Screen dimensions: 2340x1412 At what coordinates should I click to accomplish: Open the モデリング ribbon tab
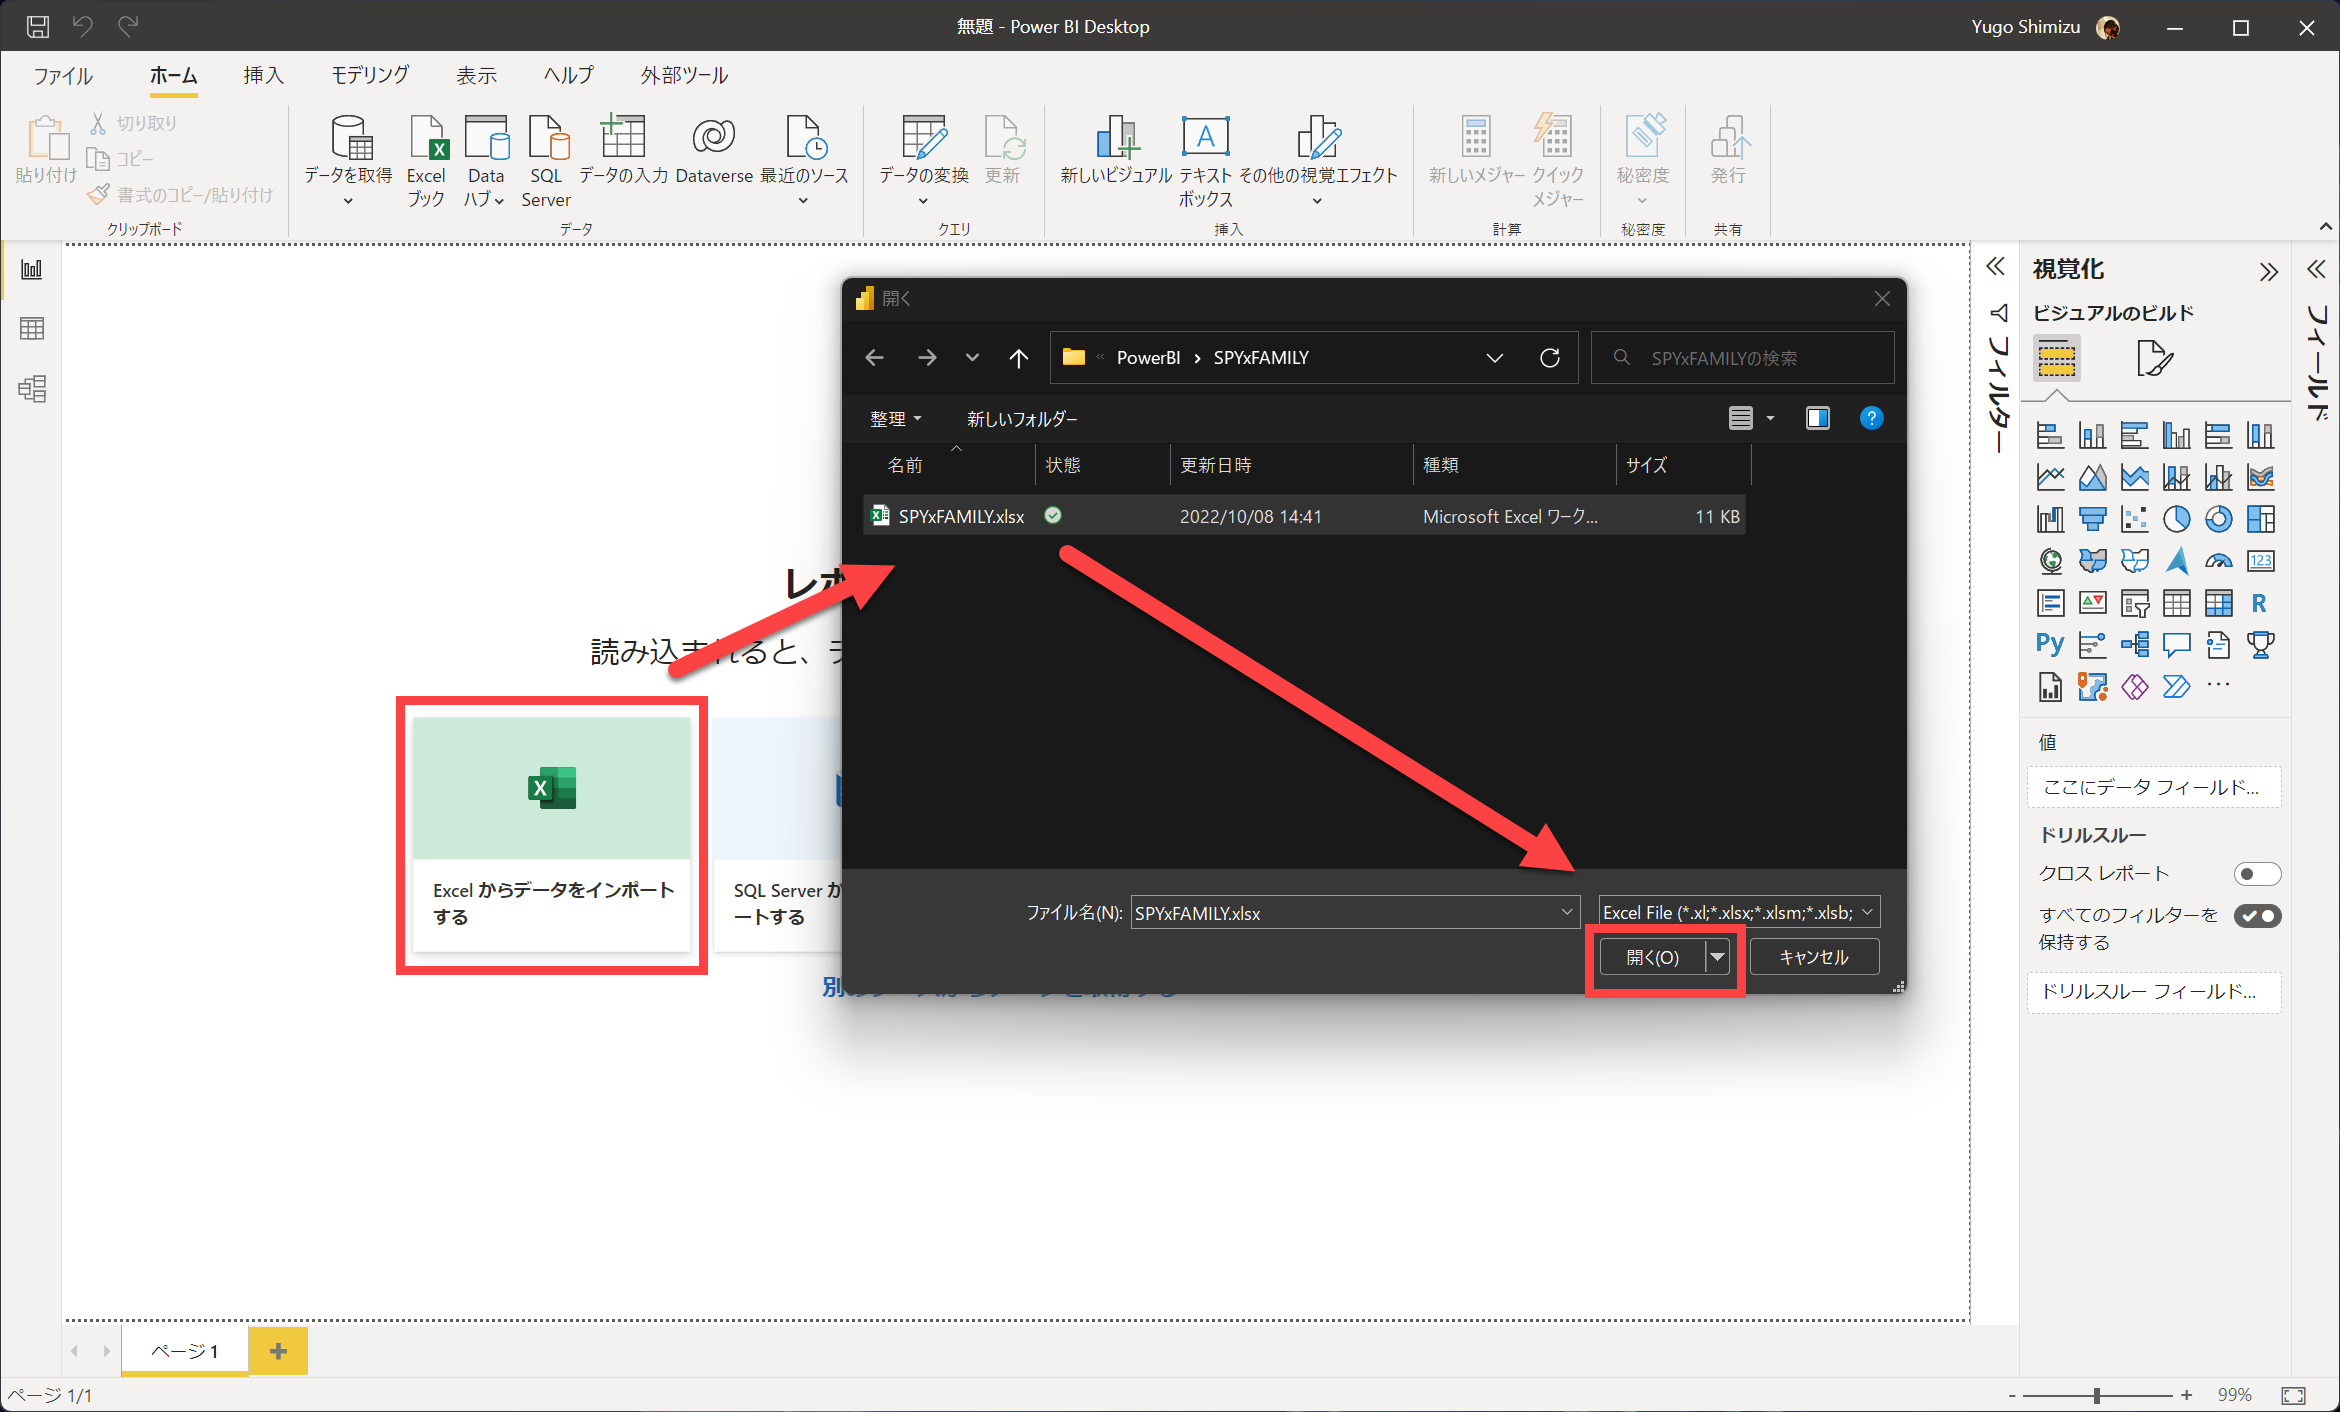tap(370, 75)
